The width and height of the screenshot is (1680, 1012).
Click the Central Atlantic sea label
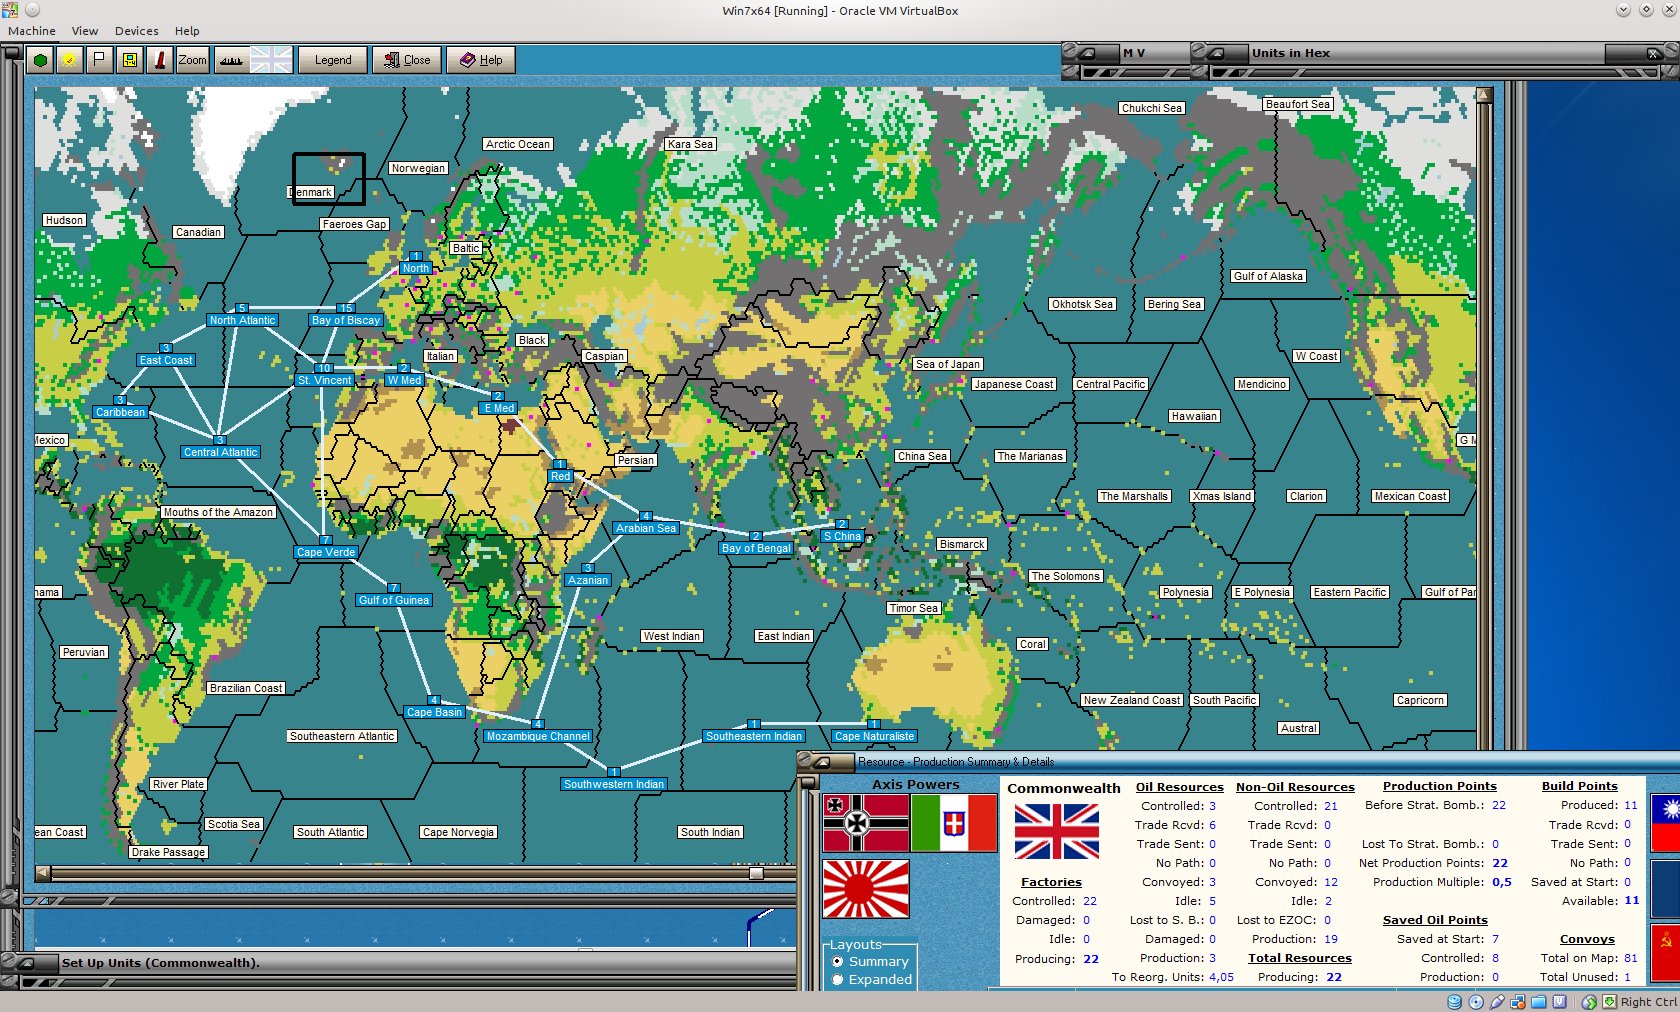coord(221,452)
